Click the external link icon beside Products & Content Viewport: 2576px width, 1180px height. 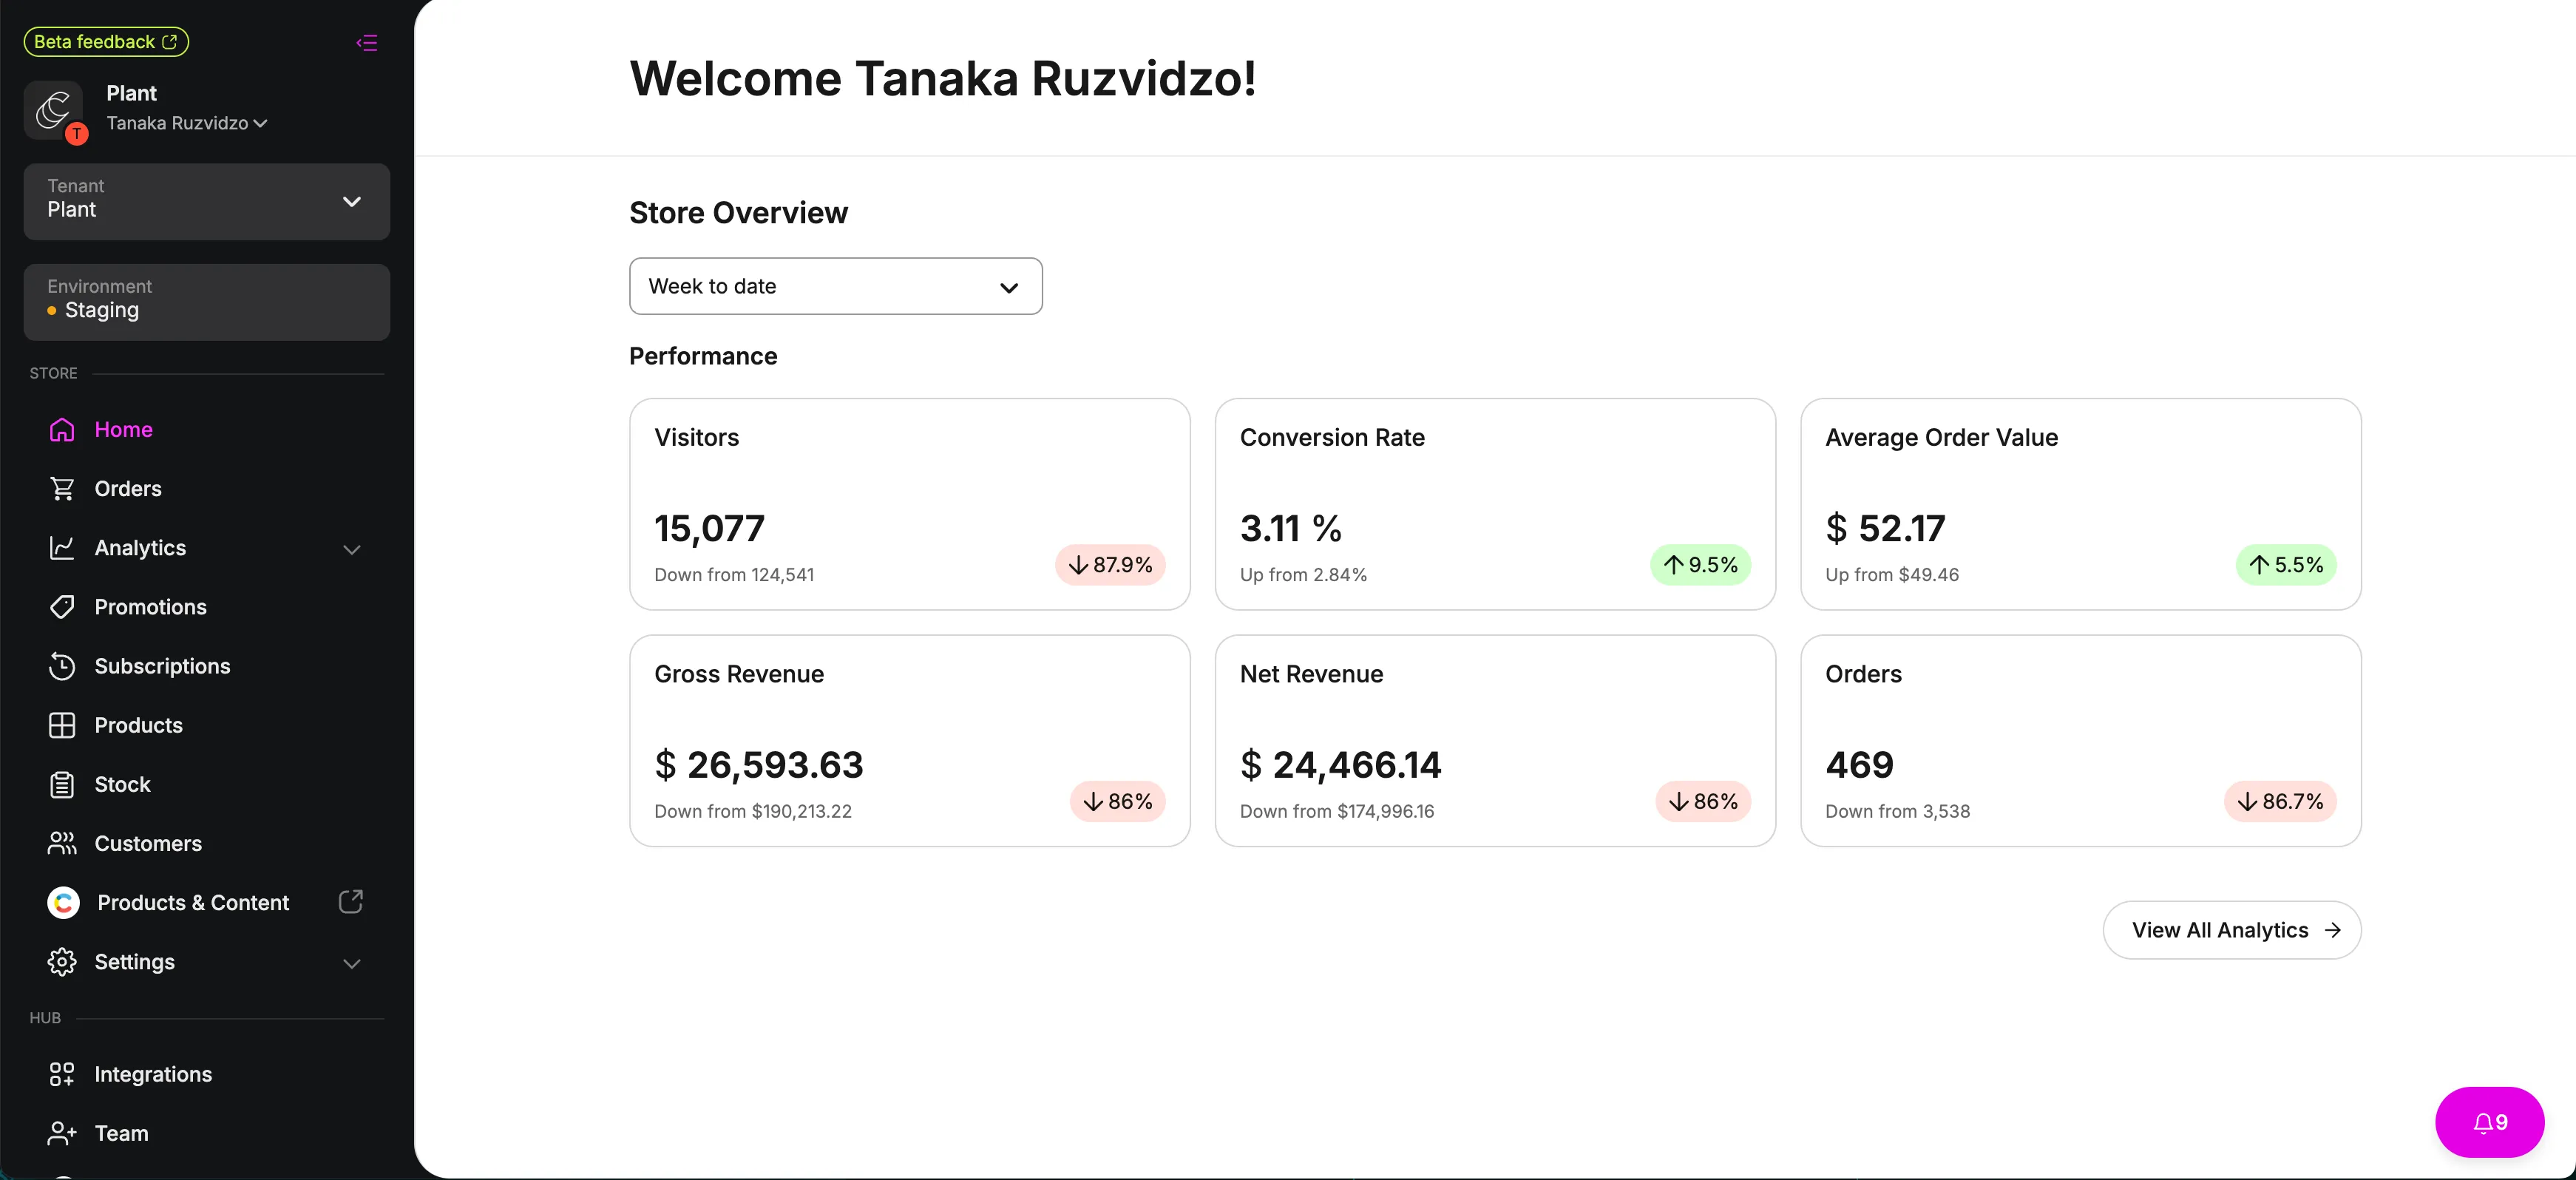(x=351, y=902)
